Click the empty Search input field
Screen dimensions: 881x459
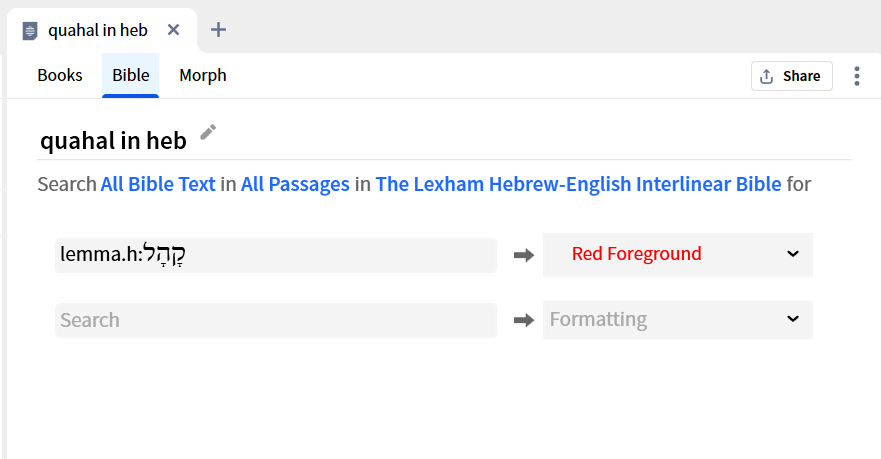(x=276, y=320)
